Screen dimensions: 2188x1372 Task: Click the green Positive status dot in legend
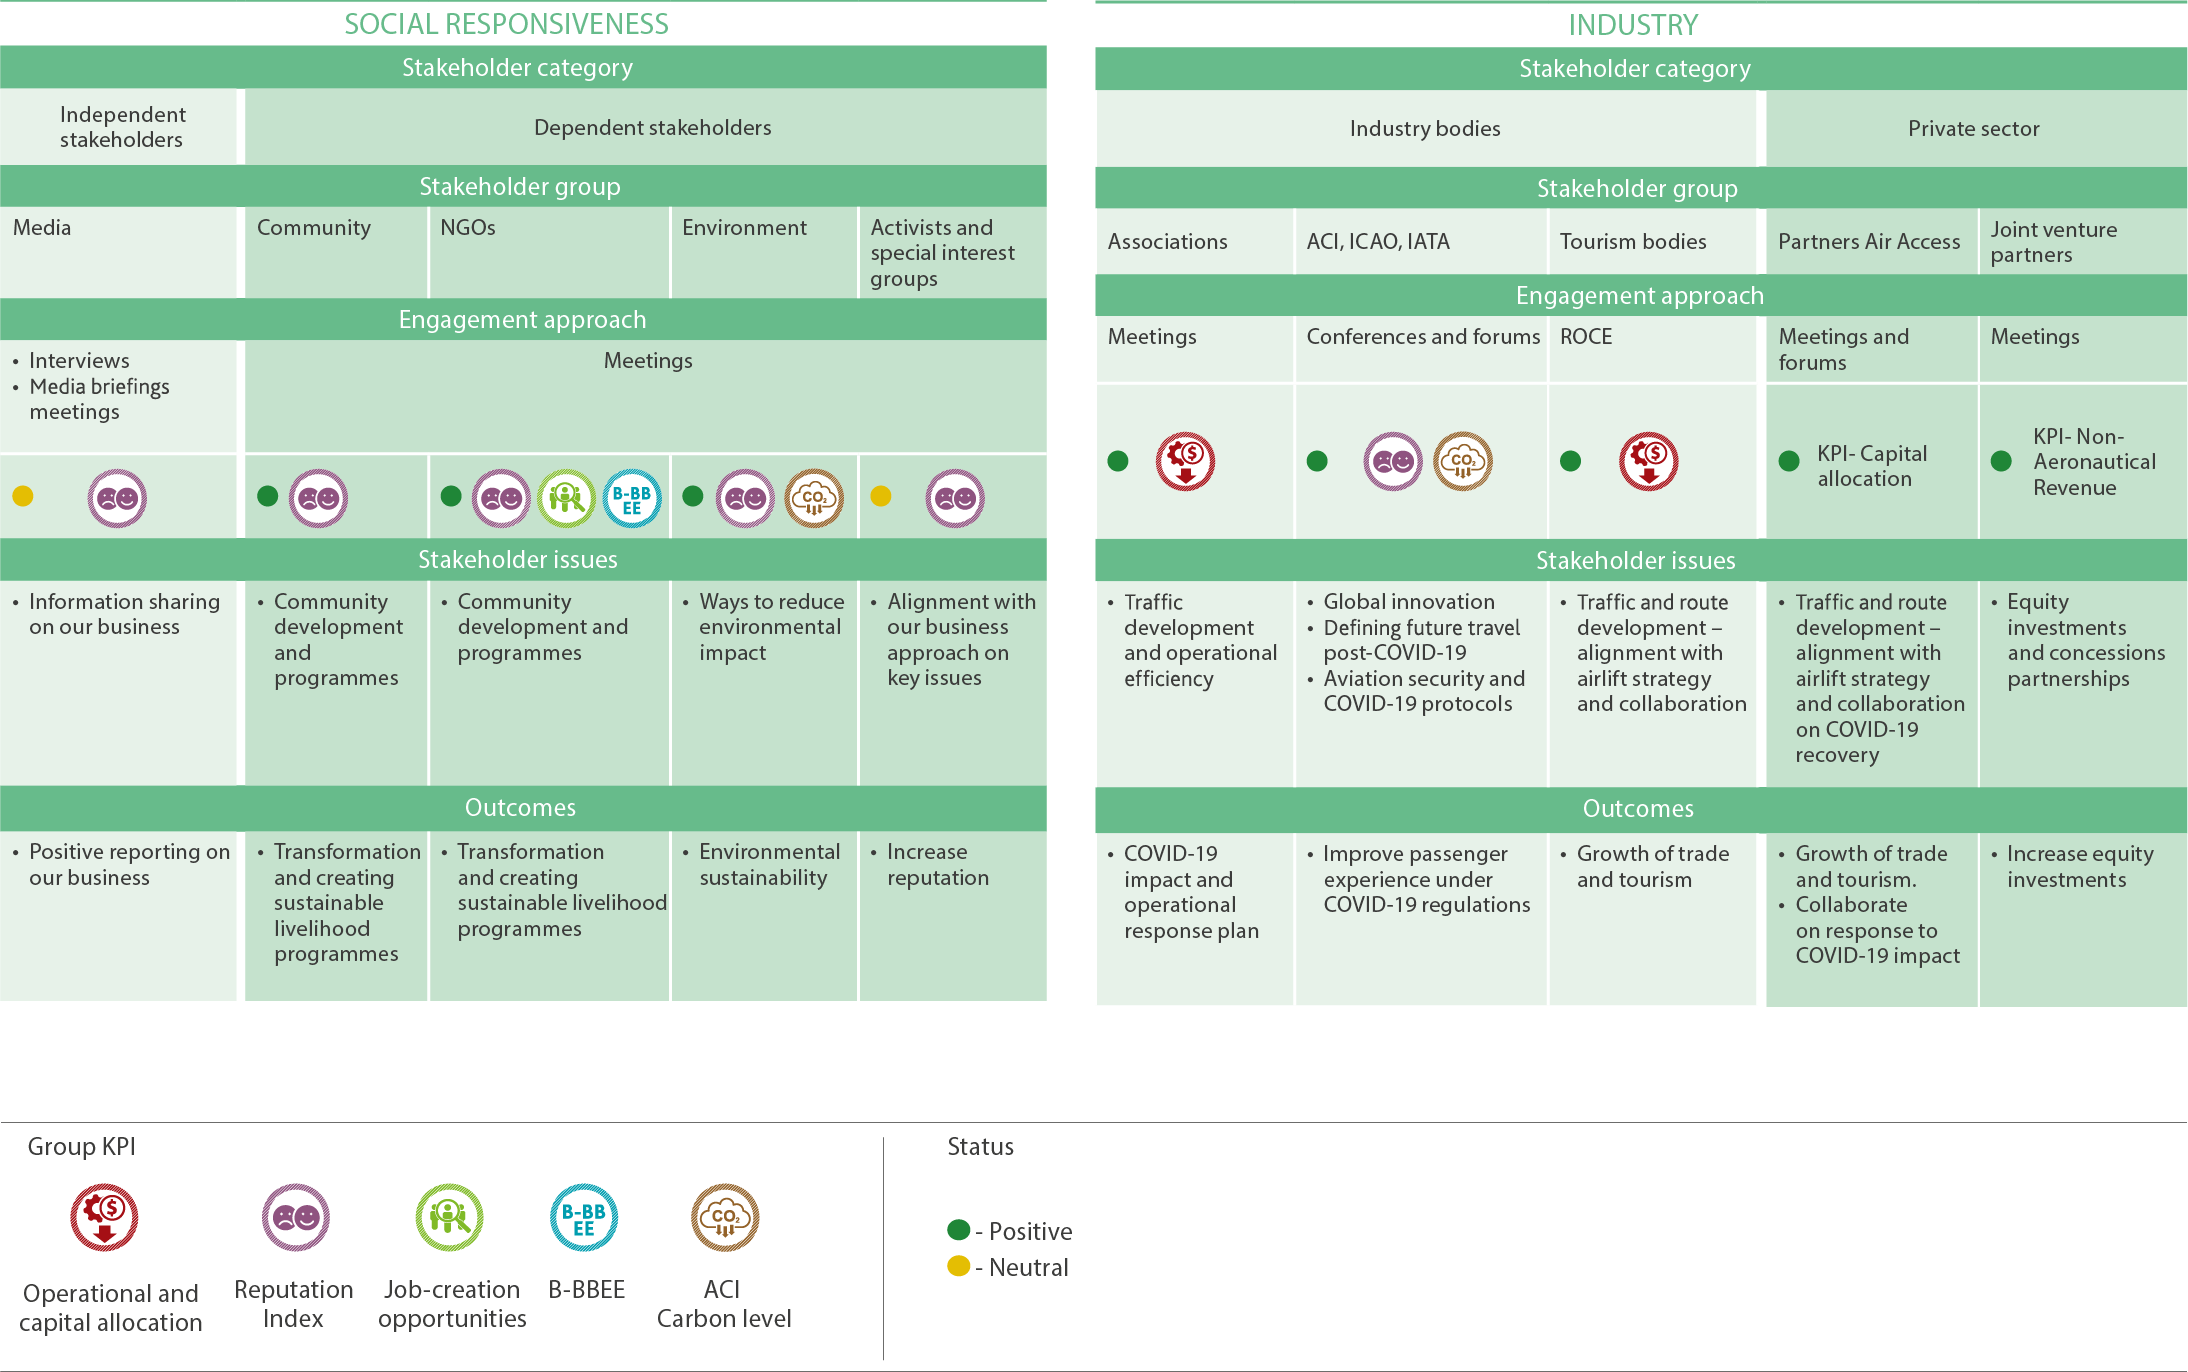tap(958, 1230)
